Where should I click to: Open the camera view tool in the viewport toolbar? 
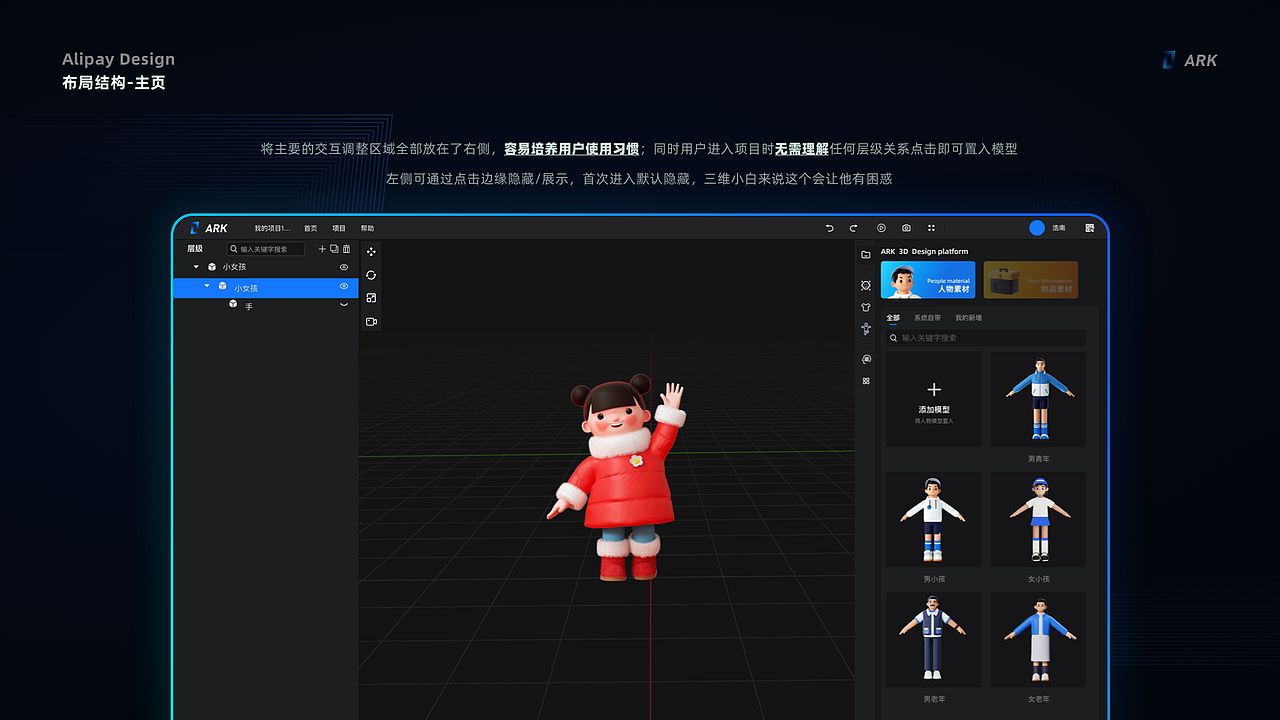371,320
